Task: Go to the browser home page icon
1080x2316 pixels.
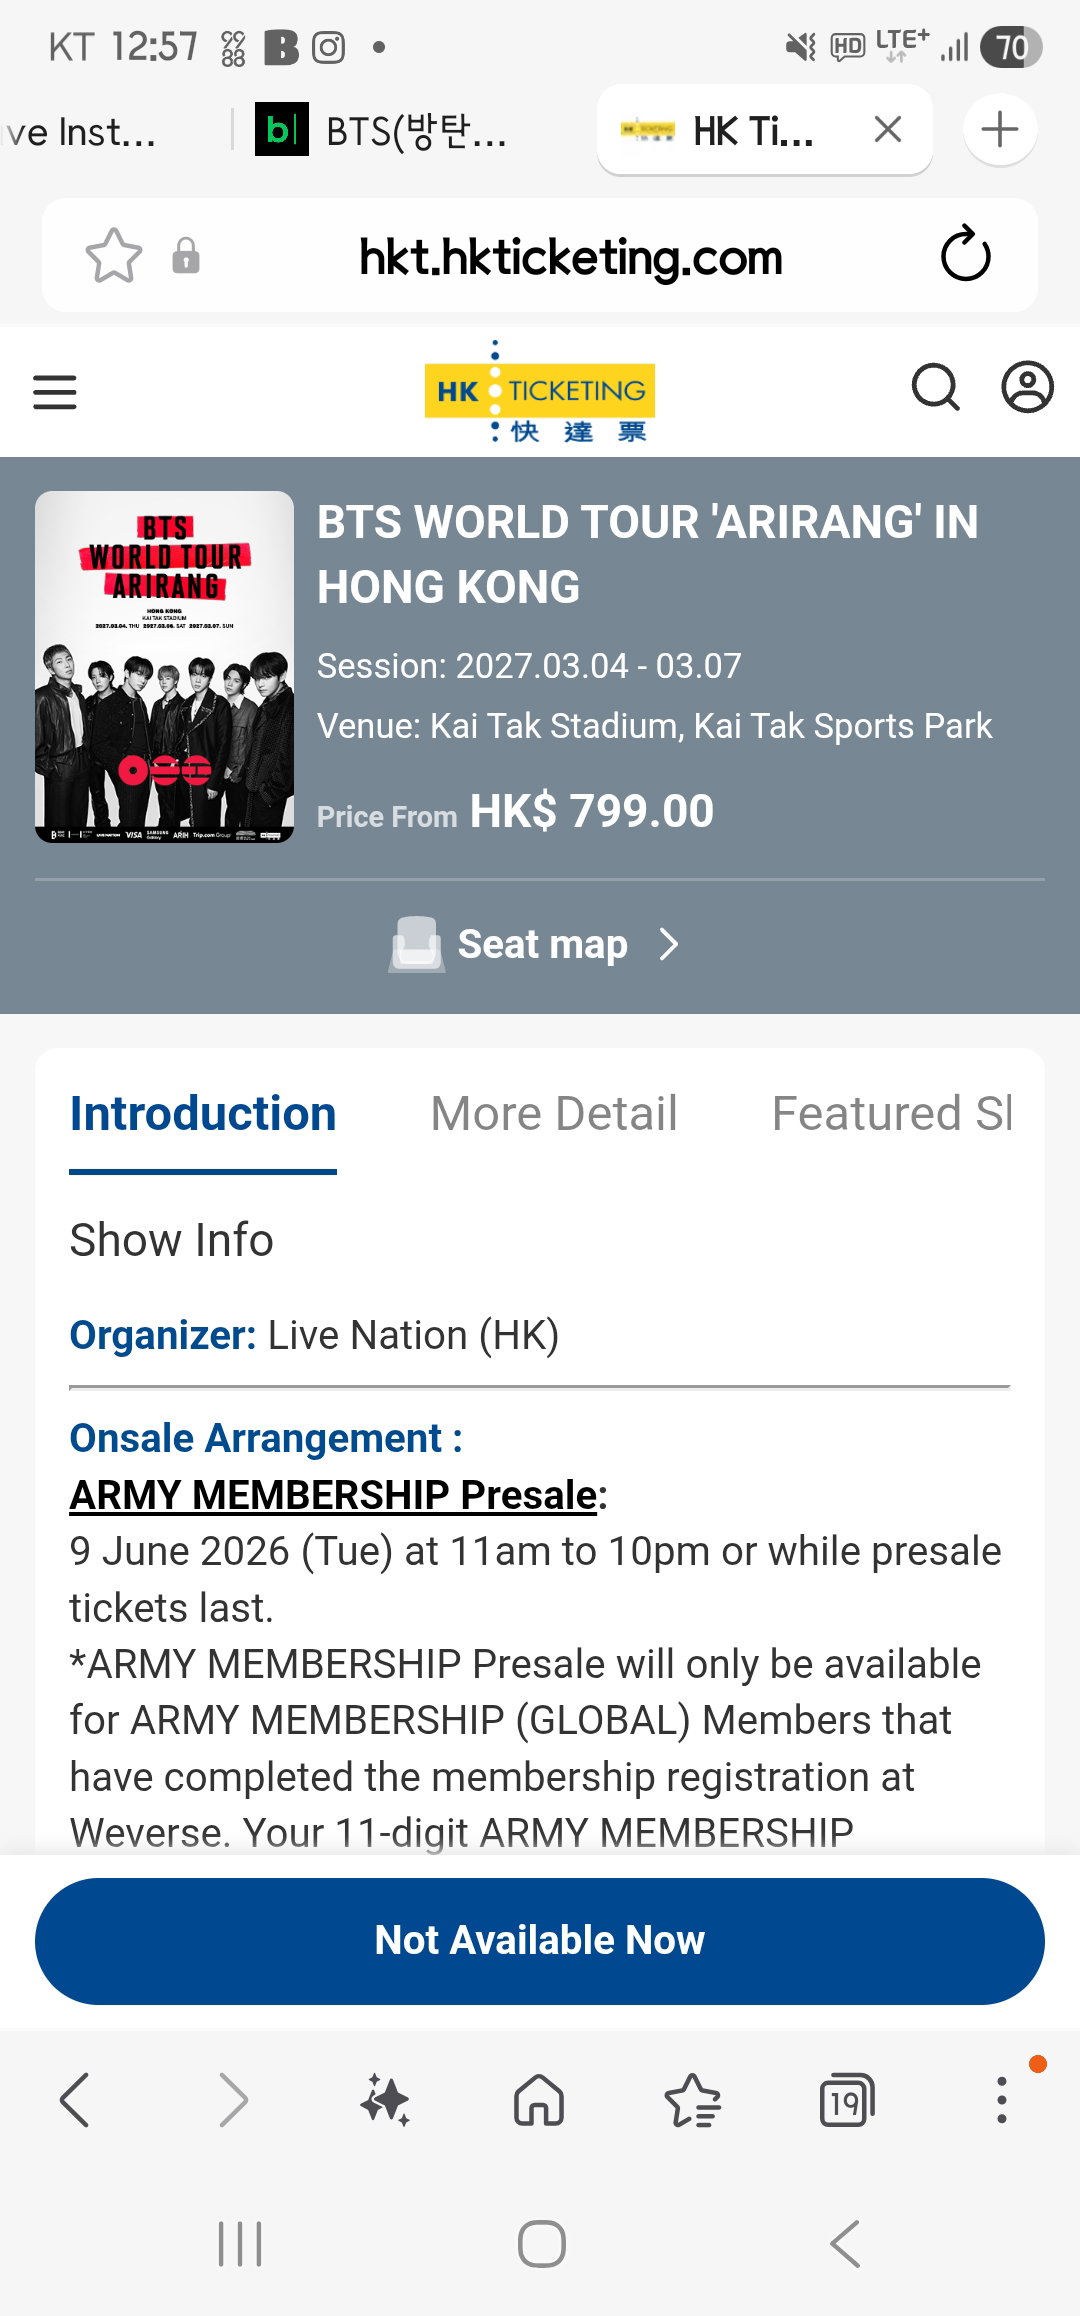Action: 539,2099
